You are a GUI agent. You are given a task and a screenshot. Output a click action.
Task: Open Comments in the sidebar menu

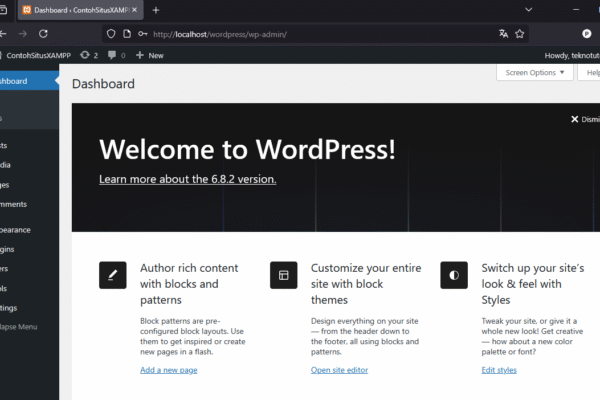[28, 204]
